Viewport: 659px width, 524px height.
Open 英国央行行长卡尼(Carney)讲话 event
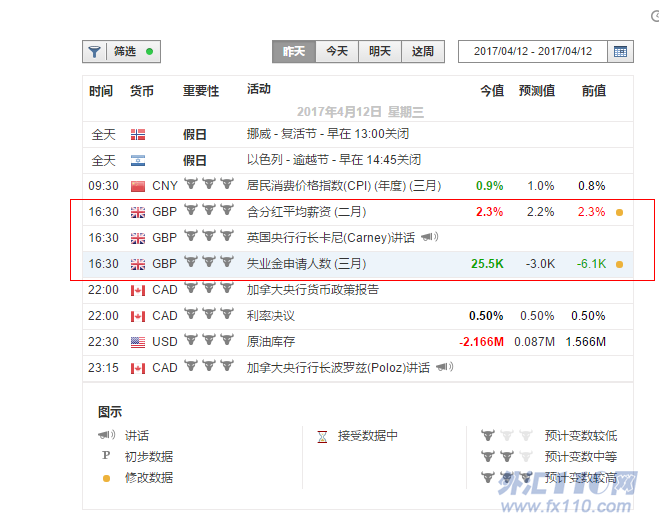tap(331, 237)
